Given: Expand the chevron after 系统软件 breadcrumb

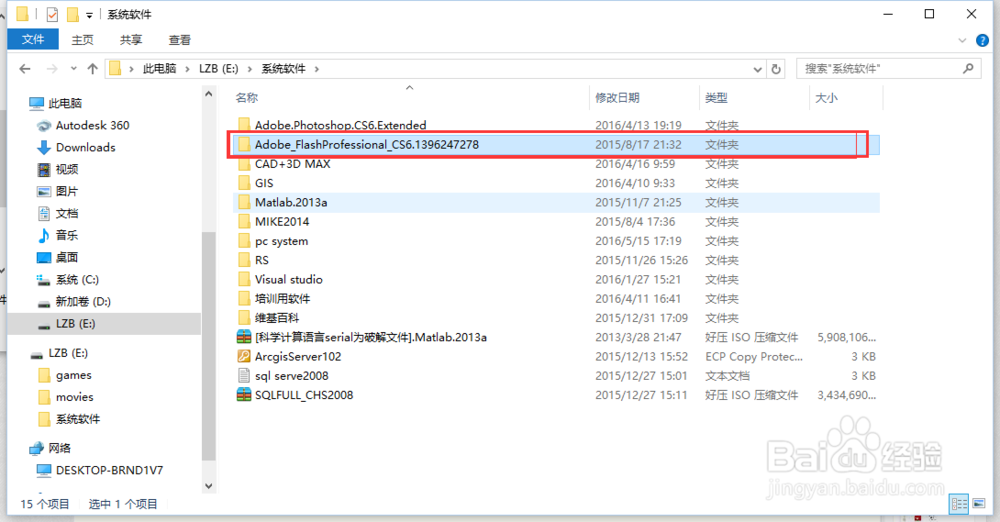Looking at the screenshot, I should 317,68.
